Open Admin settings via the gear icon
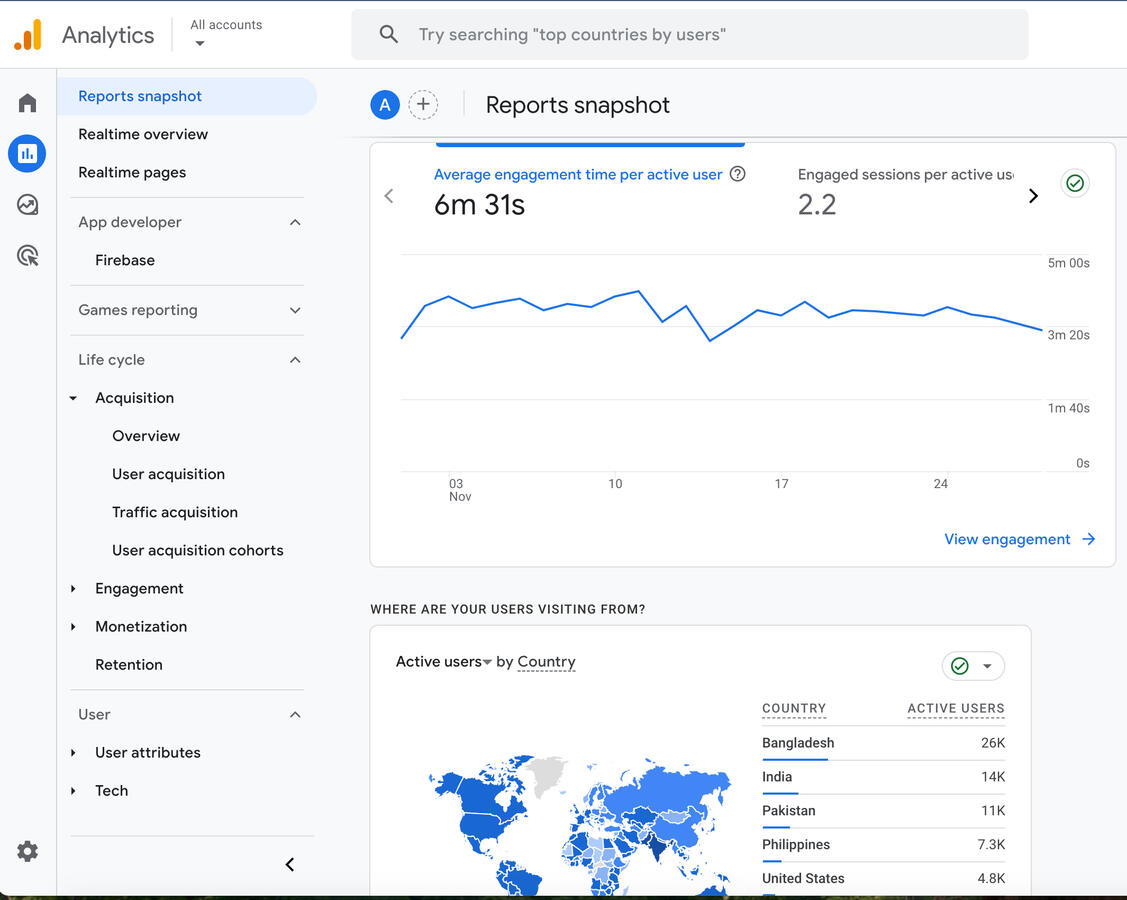The image size is (1127, 900). click(x=27, y=851)
